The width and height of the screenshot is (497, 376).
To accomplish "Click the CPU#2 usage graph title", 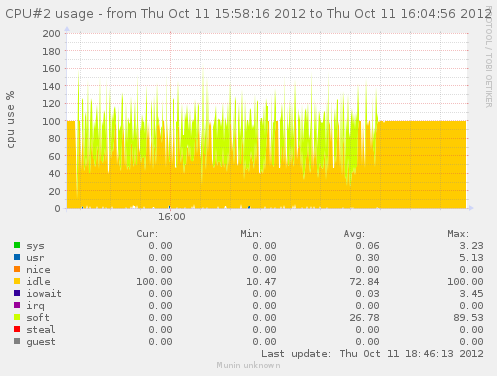I will point(248,14).
